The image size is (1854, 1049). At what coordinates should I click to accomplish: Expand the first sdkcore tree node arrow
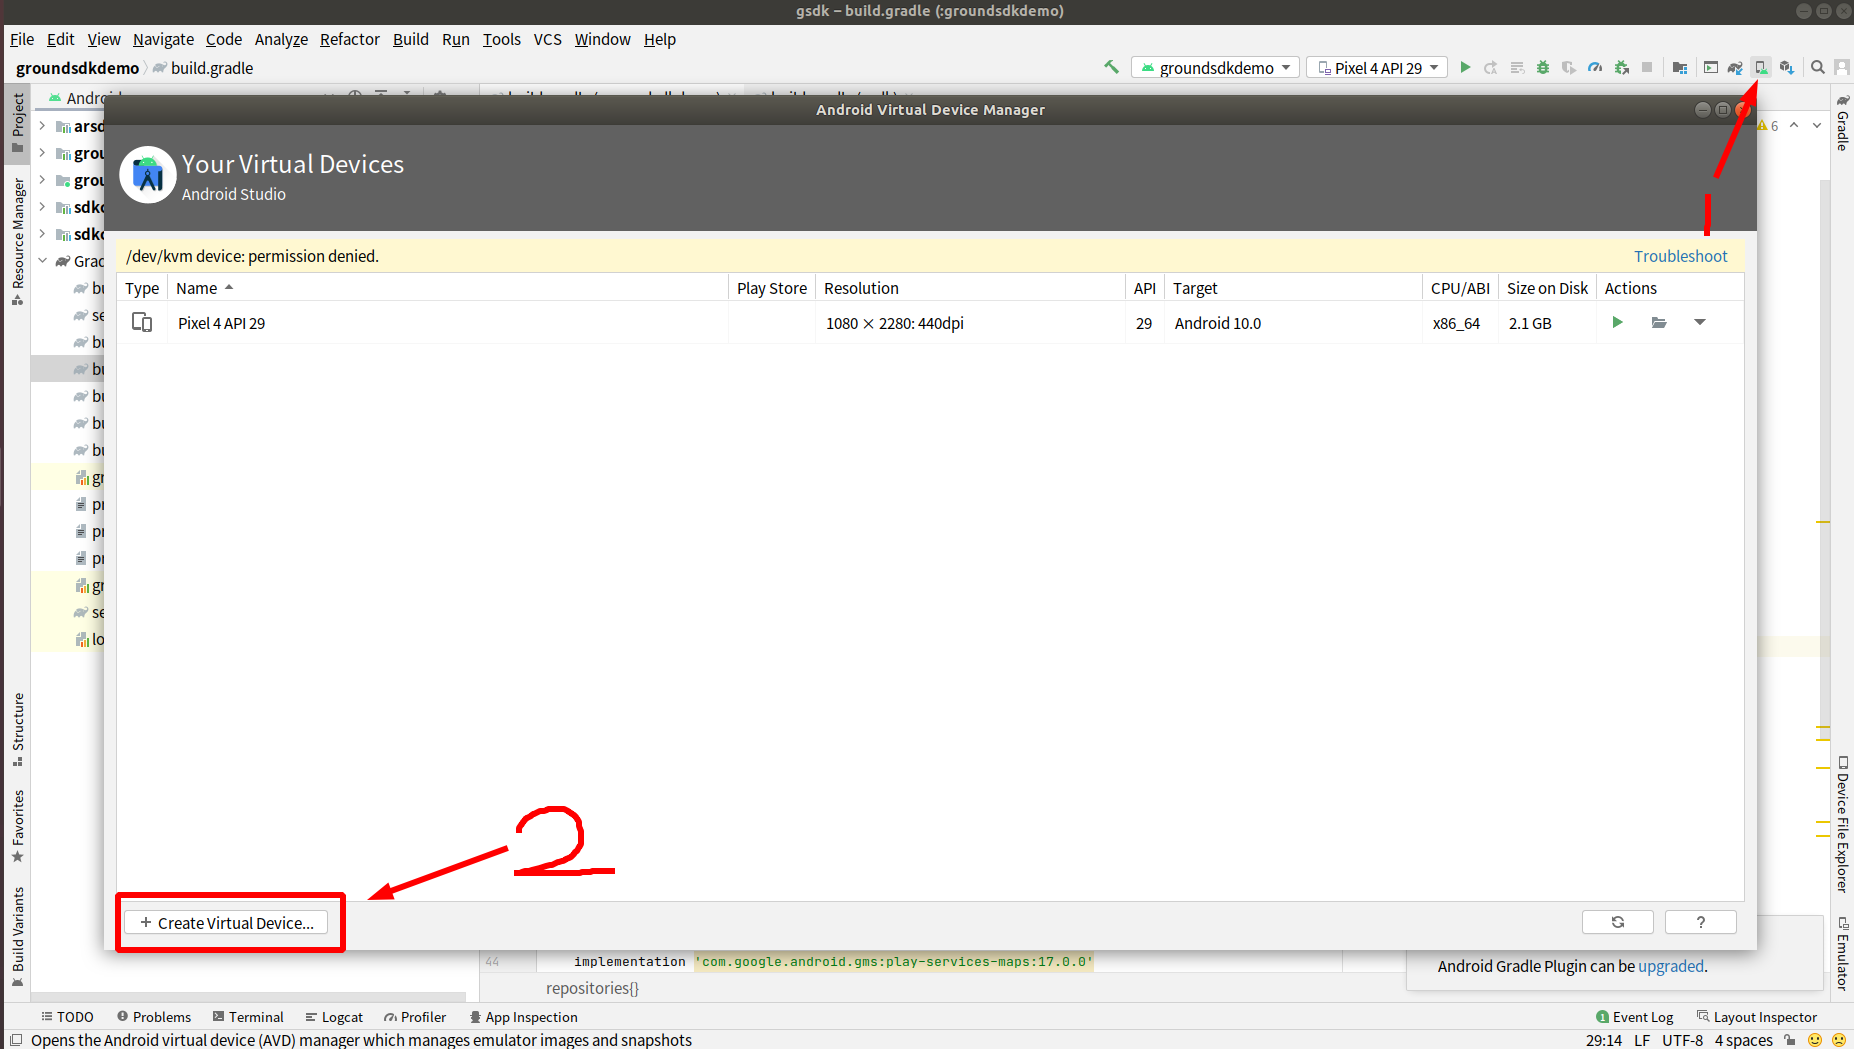click(42, 207)
